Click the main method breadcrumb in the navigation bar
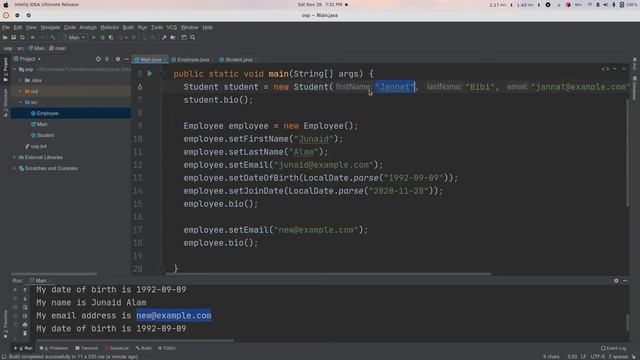Screen dimensions: 640x360 [58, 48]
